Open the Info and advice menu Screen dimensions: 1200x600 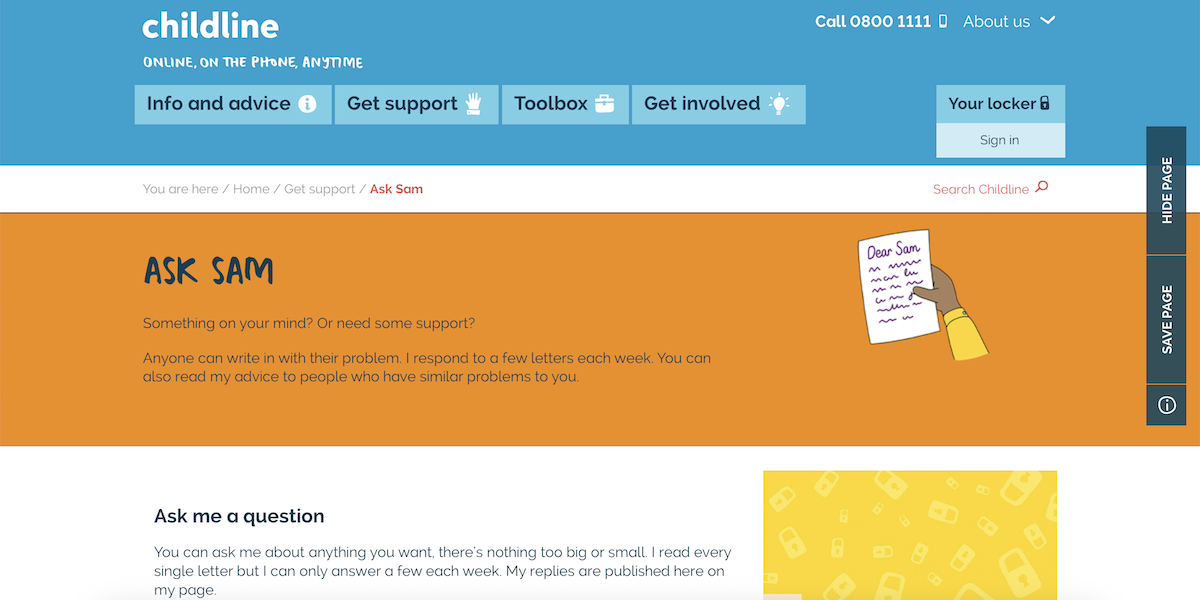(x=219, y=104)
